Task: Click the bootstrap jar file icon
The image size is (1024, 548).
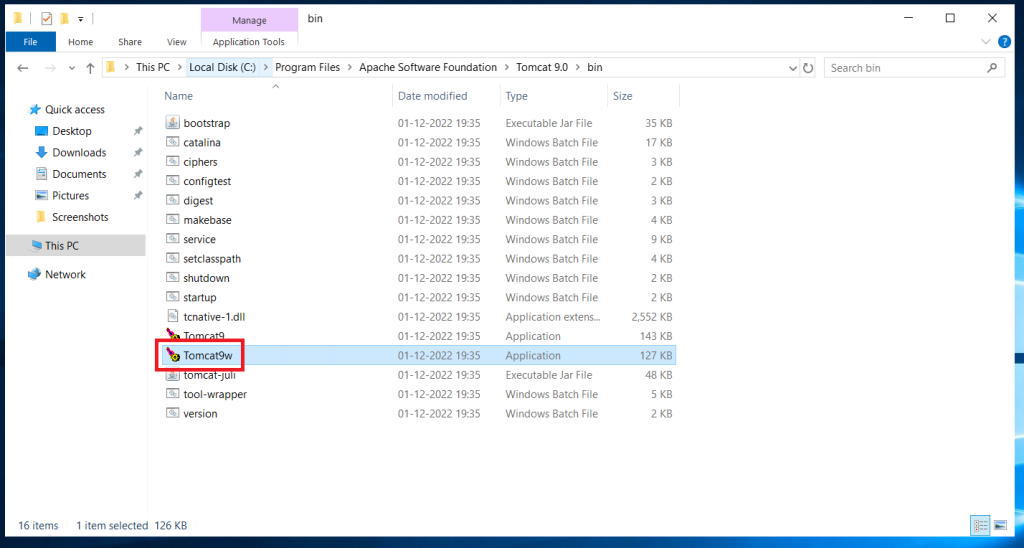Action: 172,122
